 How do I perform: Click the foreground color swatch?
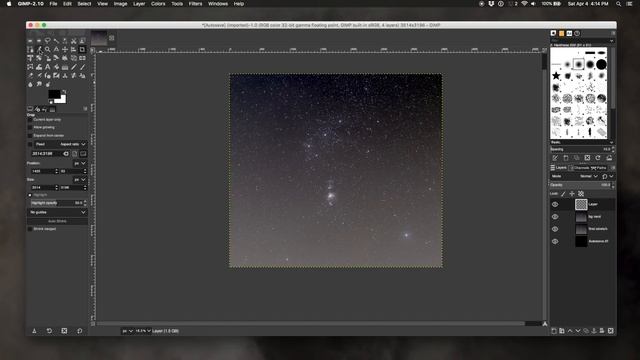[54, 94]
